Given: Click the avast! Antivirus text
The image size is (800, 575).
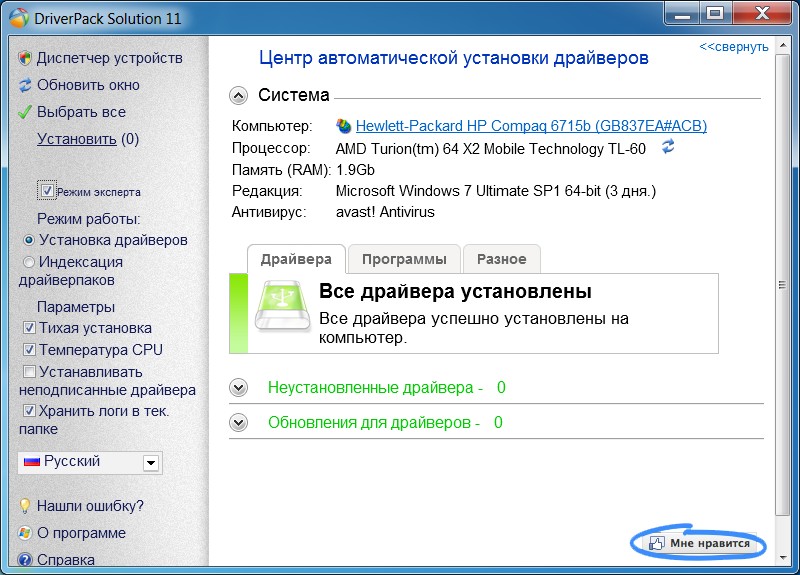Looking at the screenshot, I should [x=385, y=212].
